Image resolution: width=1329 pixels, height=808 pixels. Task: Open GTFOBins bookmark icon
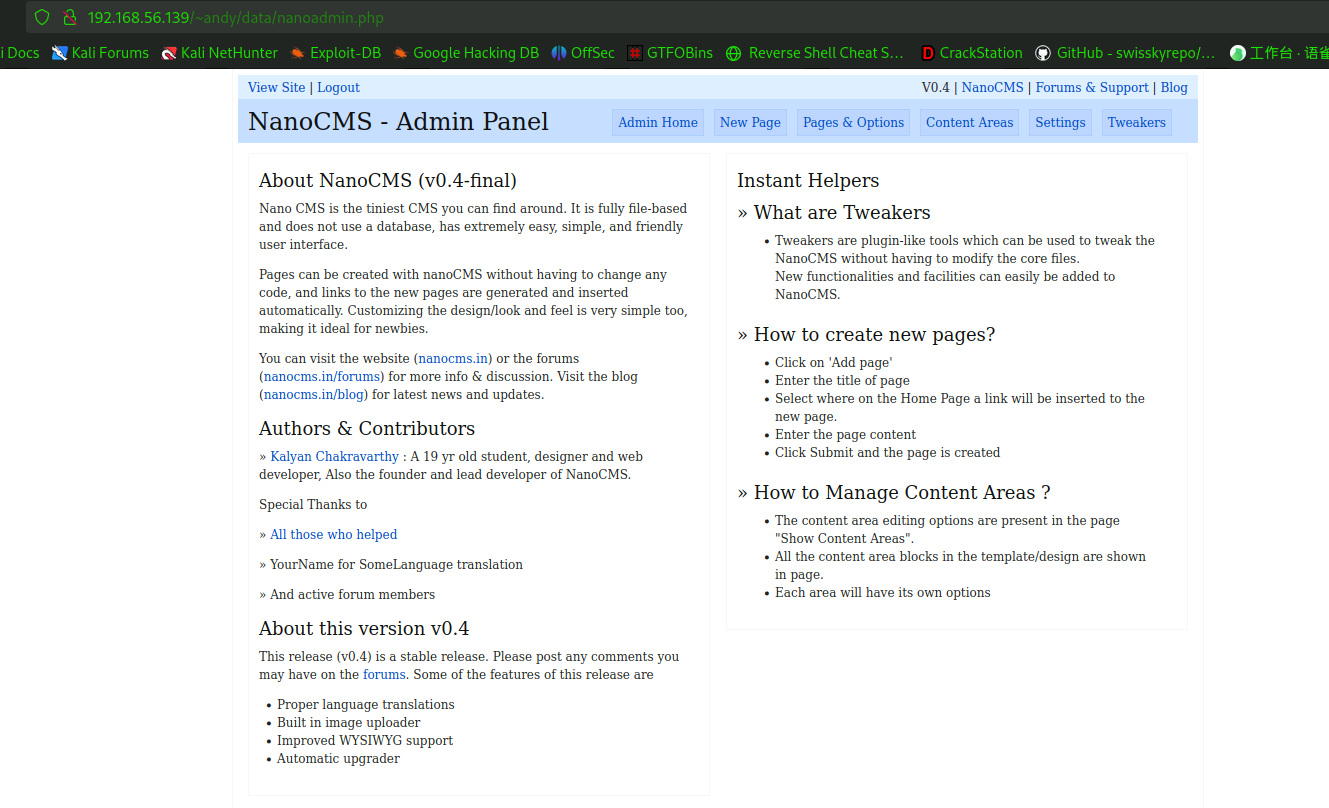click(x=635, y=53)
